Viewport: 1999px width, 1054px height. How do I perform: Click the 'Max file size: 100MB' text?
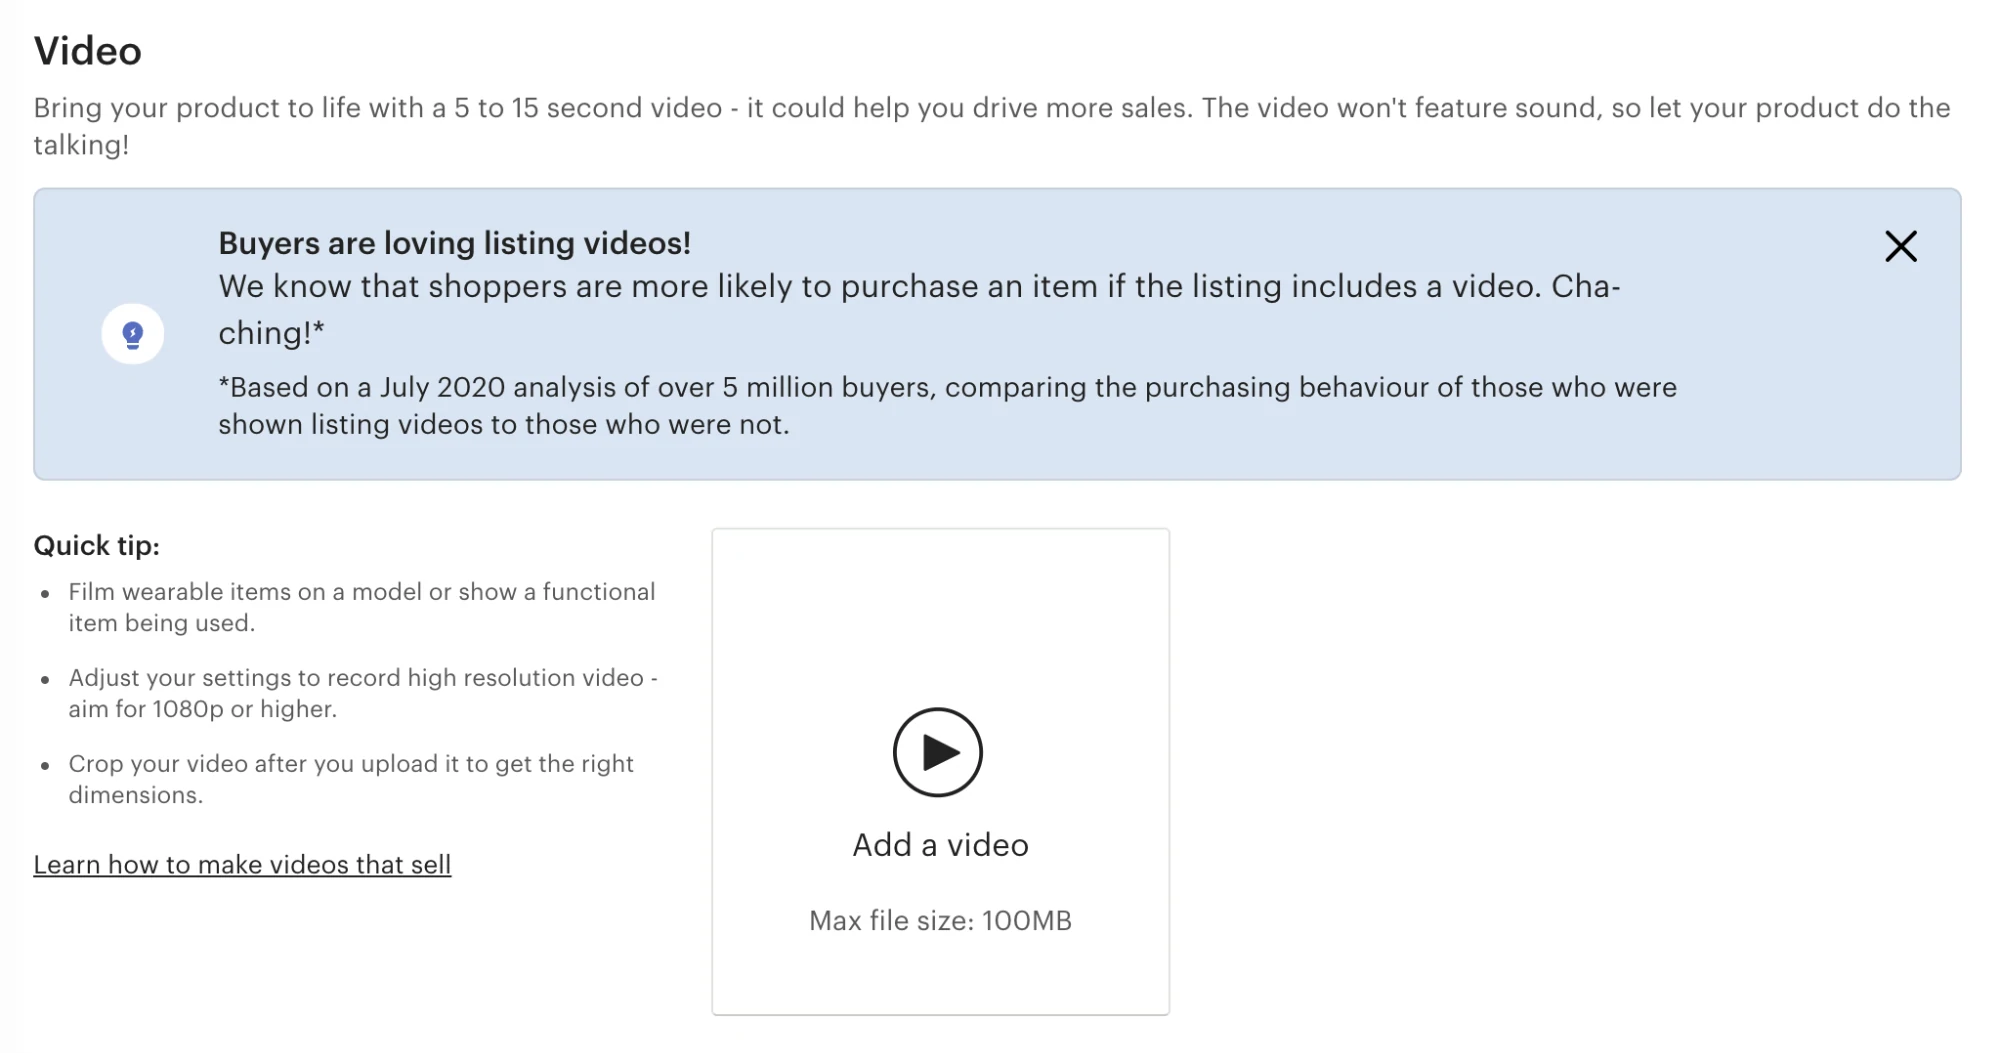940,920
